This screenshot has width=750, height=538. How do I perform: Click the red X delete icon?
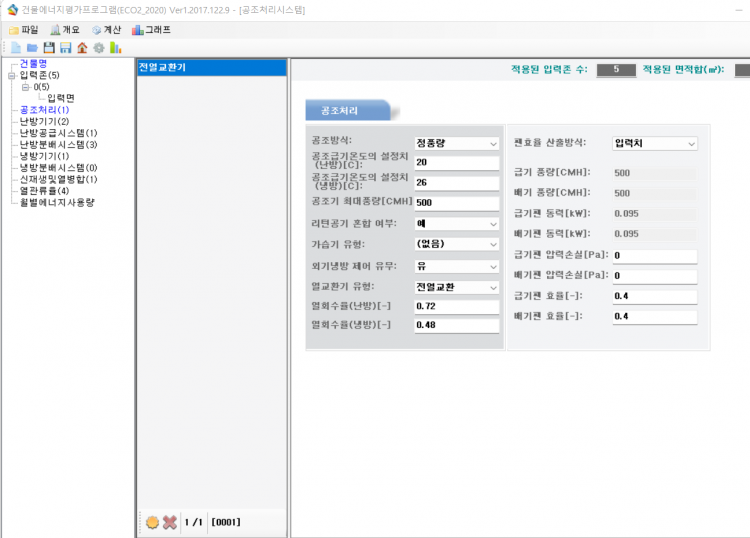[x=170, y=522]
